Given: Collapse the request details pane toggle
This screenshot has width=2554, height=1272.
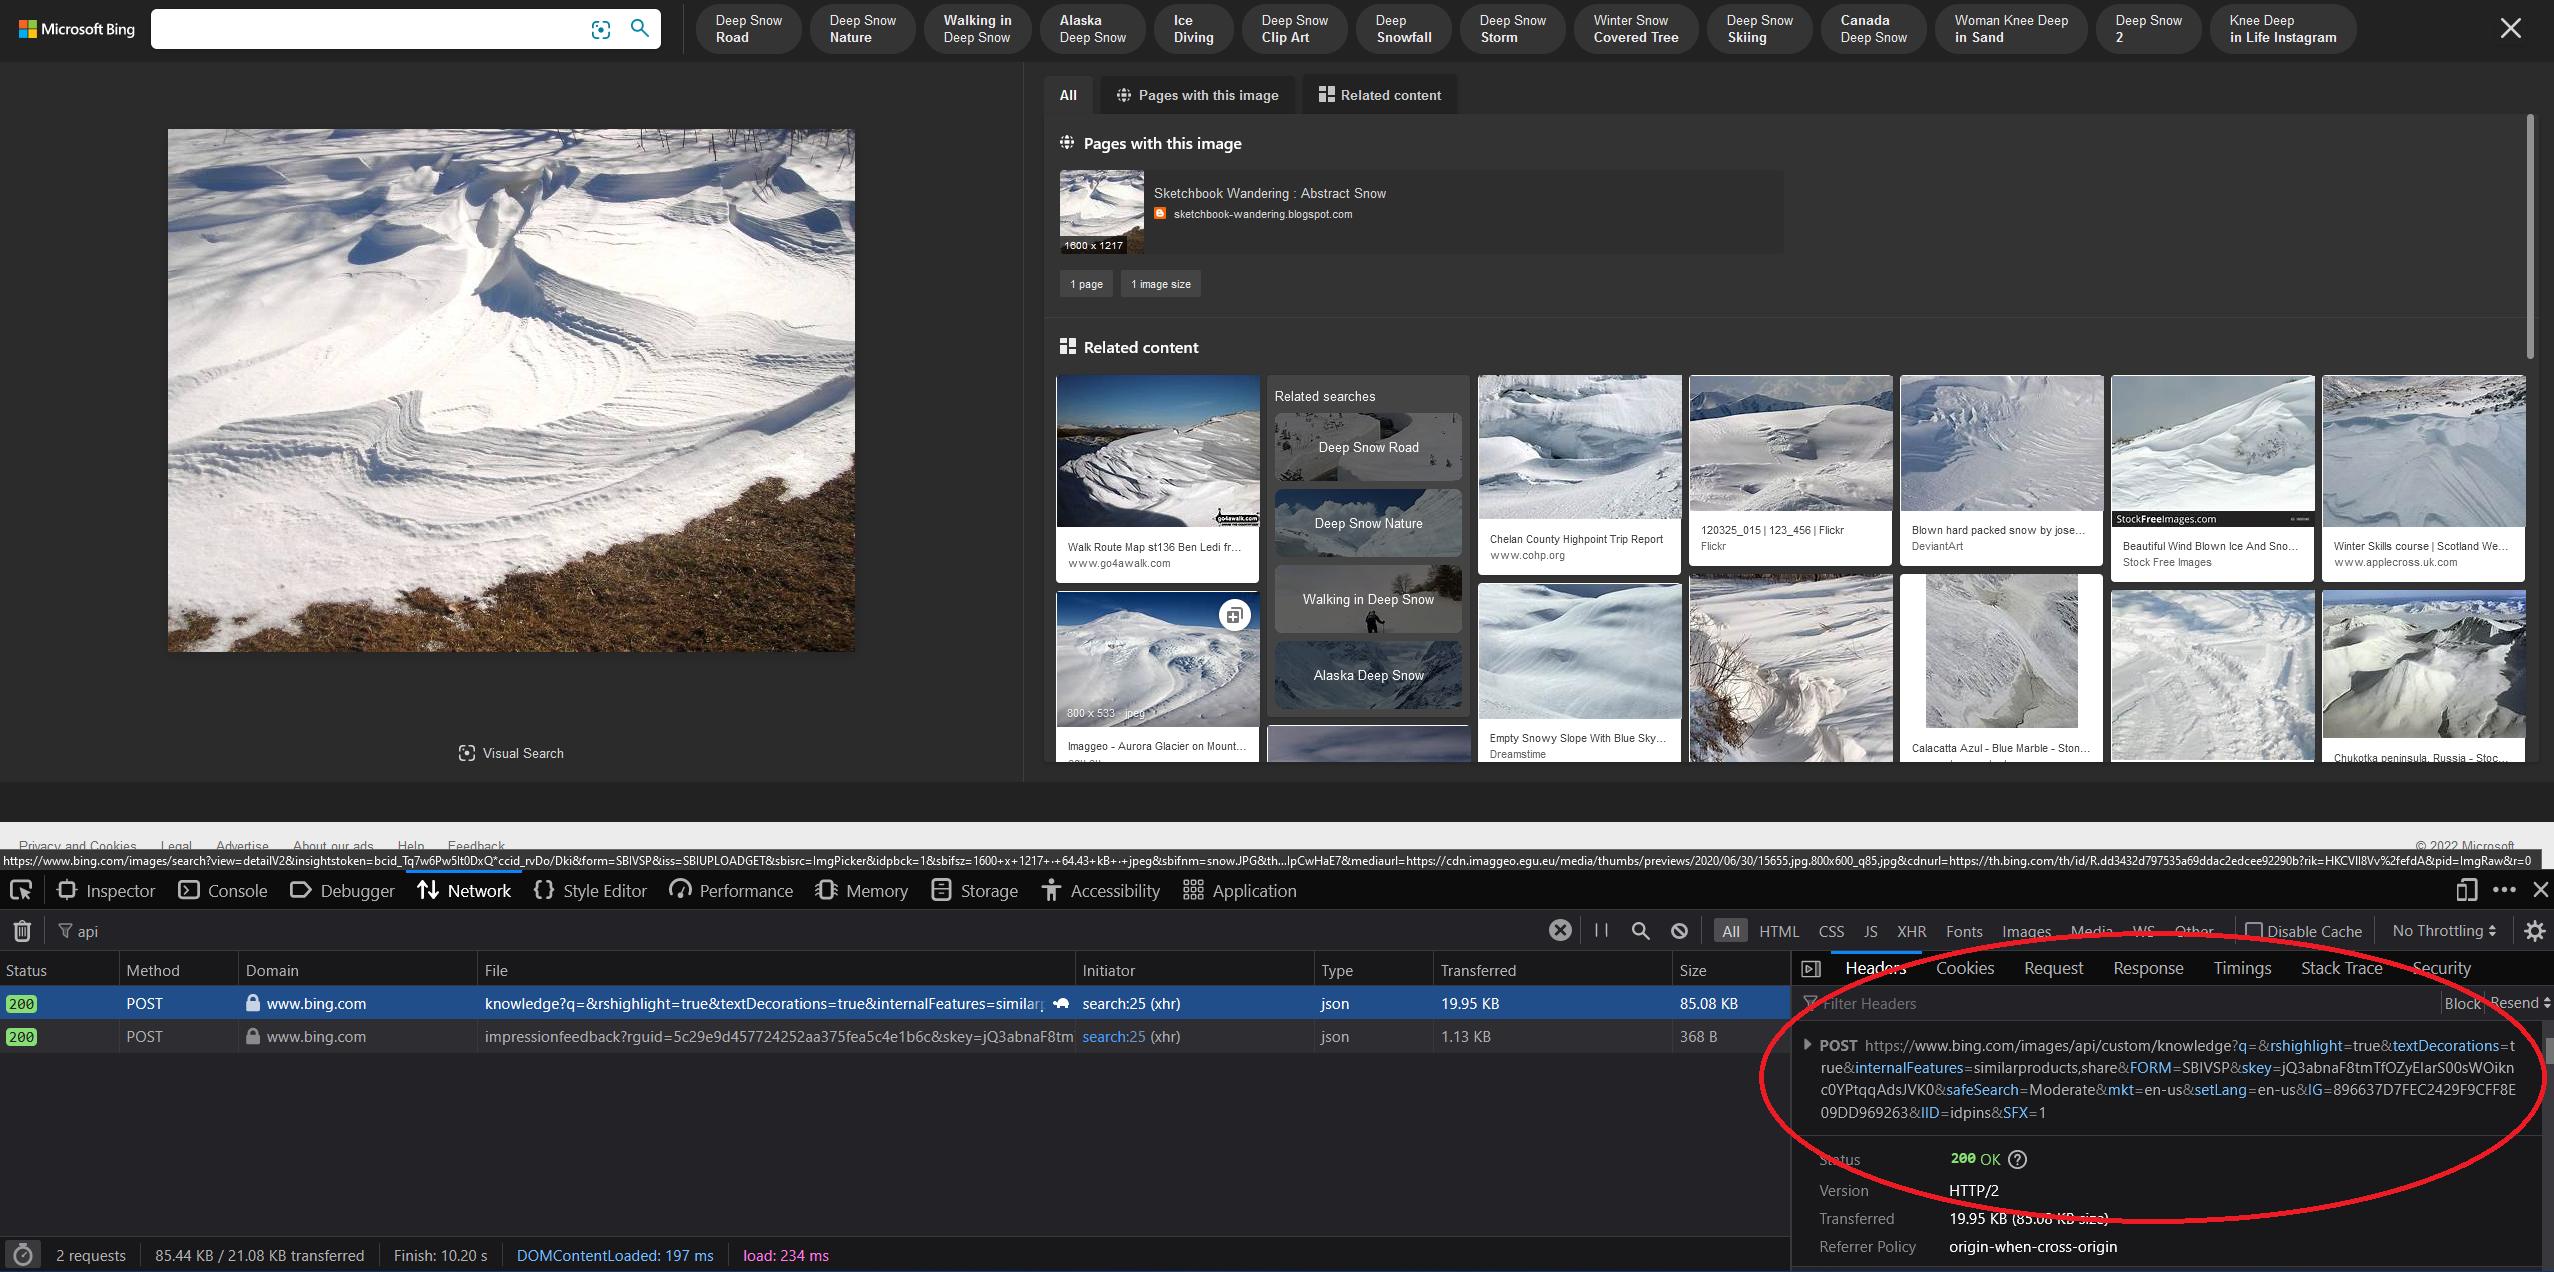Looking at the screenshot, I should click(x=1810, y=968).
